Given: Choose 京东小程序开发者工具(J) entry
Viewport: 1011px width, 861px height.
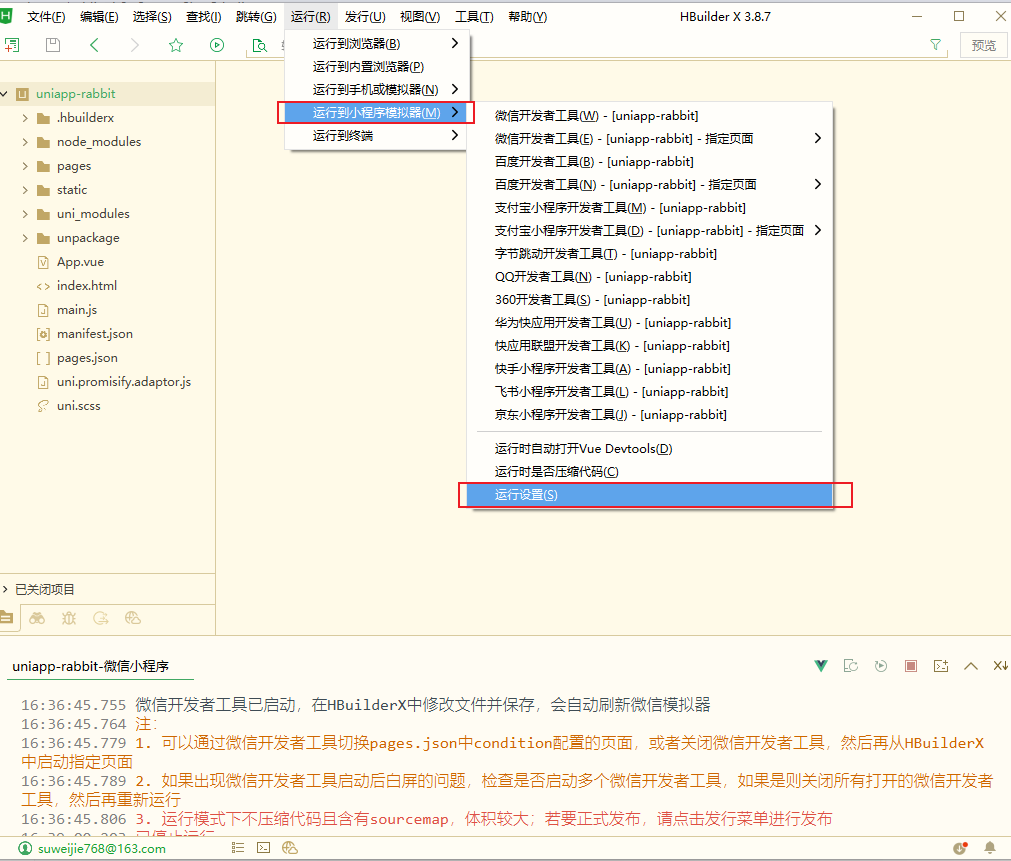Looking at the screenshot, I should (651, 415).
